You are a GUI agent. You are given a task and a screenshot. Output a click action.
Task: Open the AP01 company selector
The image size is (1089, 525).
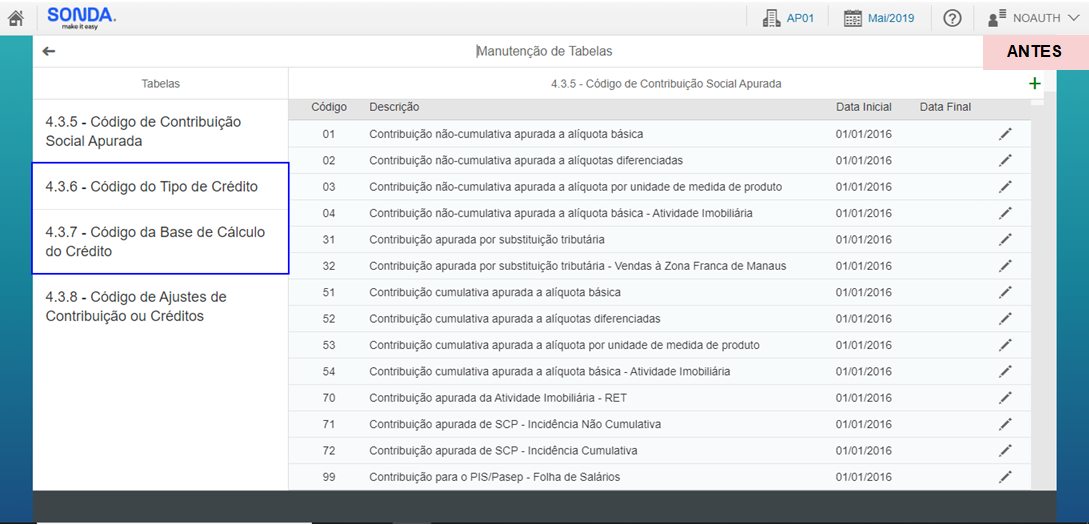(x=788, y=18)
